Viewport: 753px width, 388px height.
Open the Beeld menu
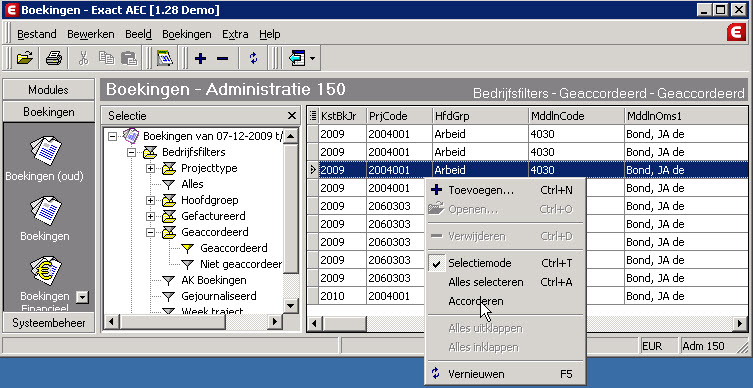pyautogui.click(x=138, y=34)
